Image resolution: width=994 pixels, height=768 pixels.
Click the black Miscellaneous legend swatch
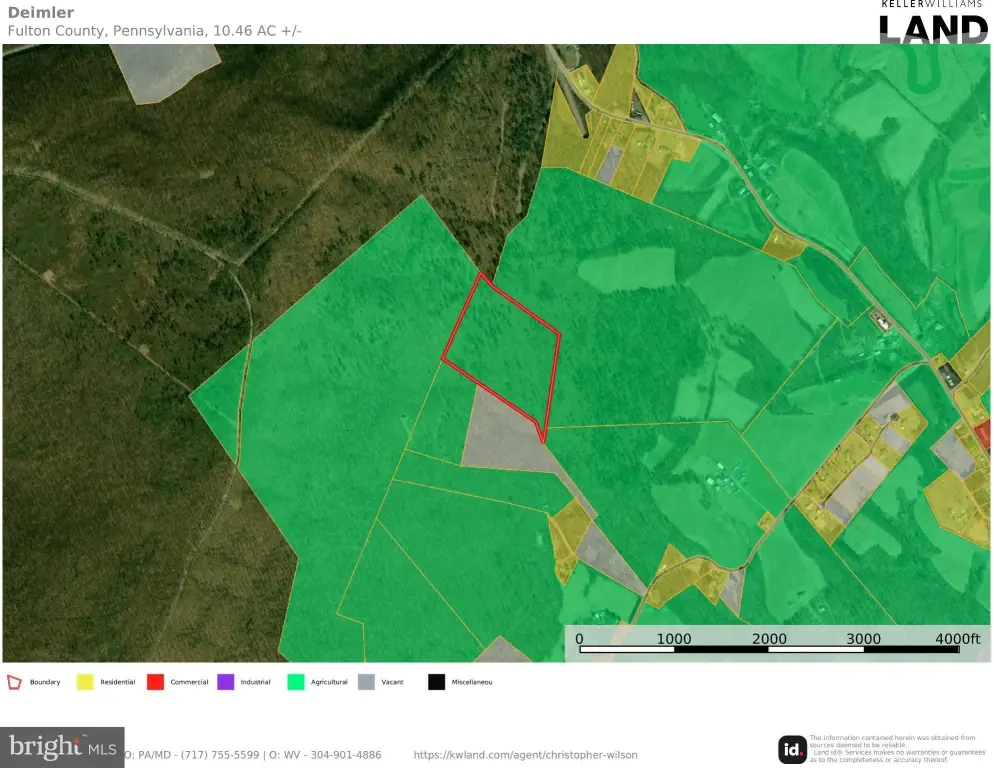coord(436,682)
